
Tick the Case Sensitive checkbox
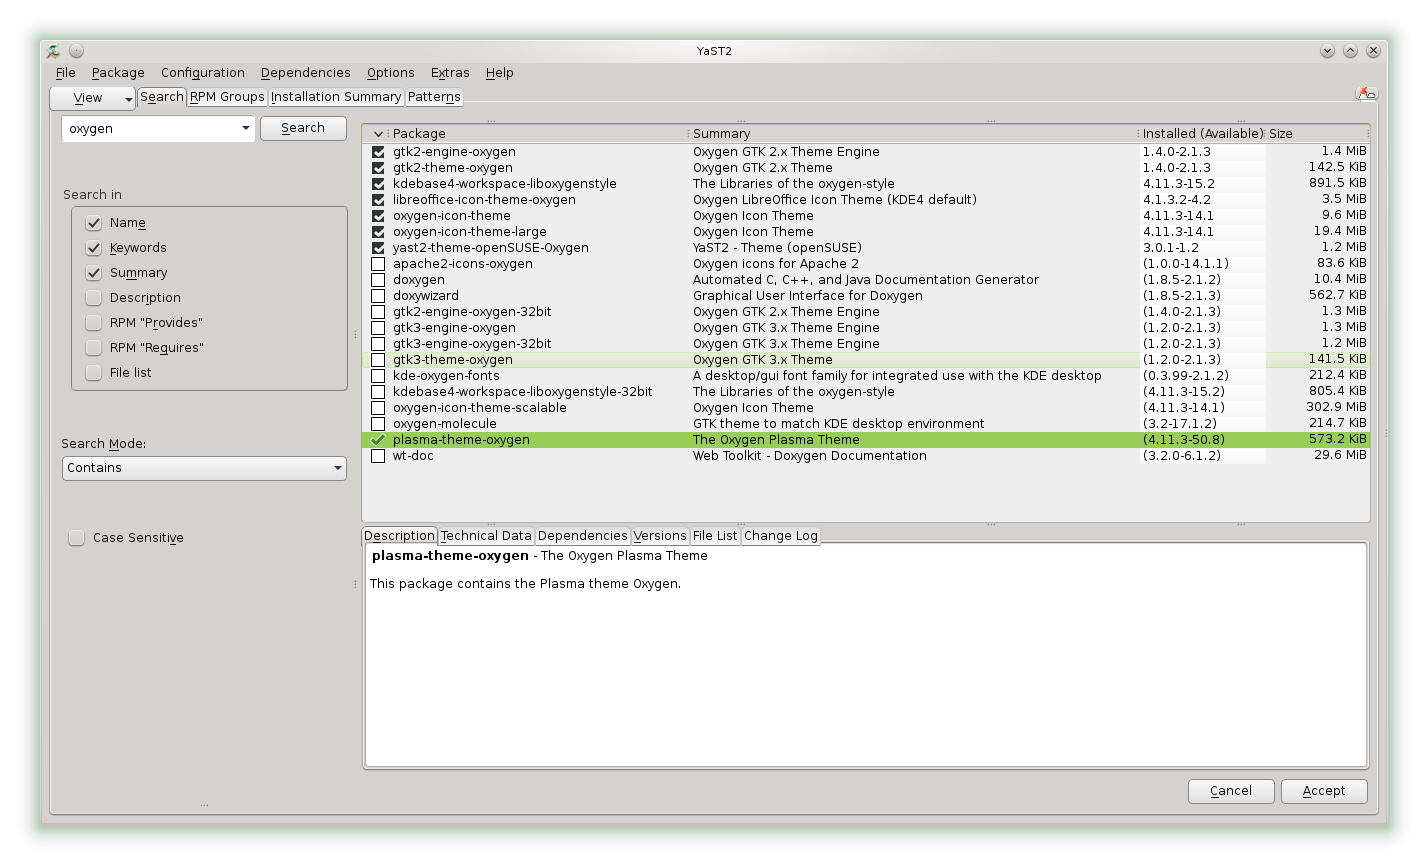click(77, 538)
